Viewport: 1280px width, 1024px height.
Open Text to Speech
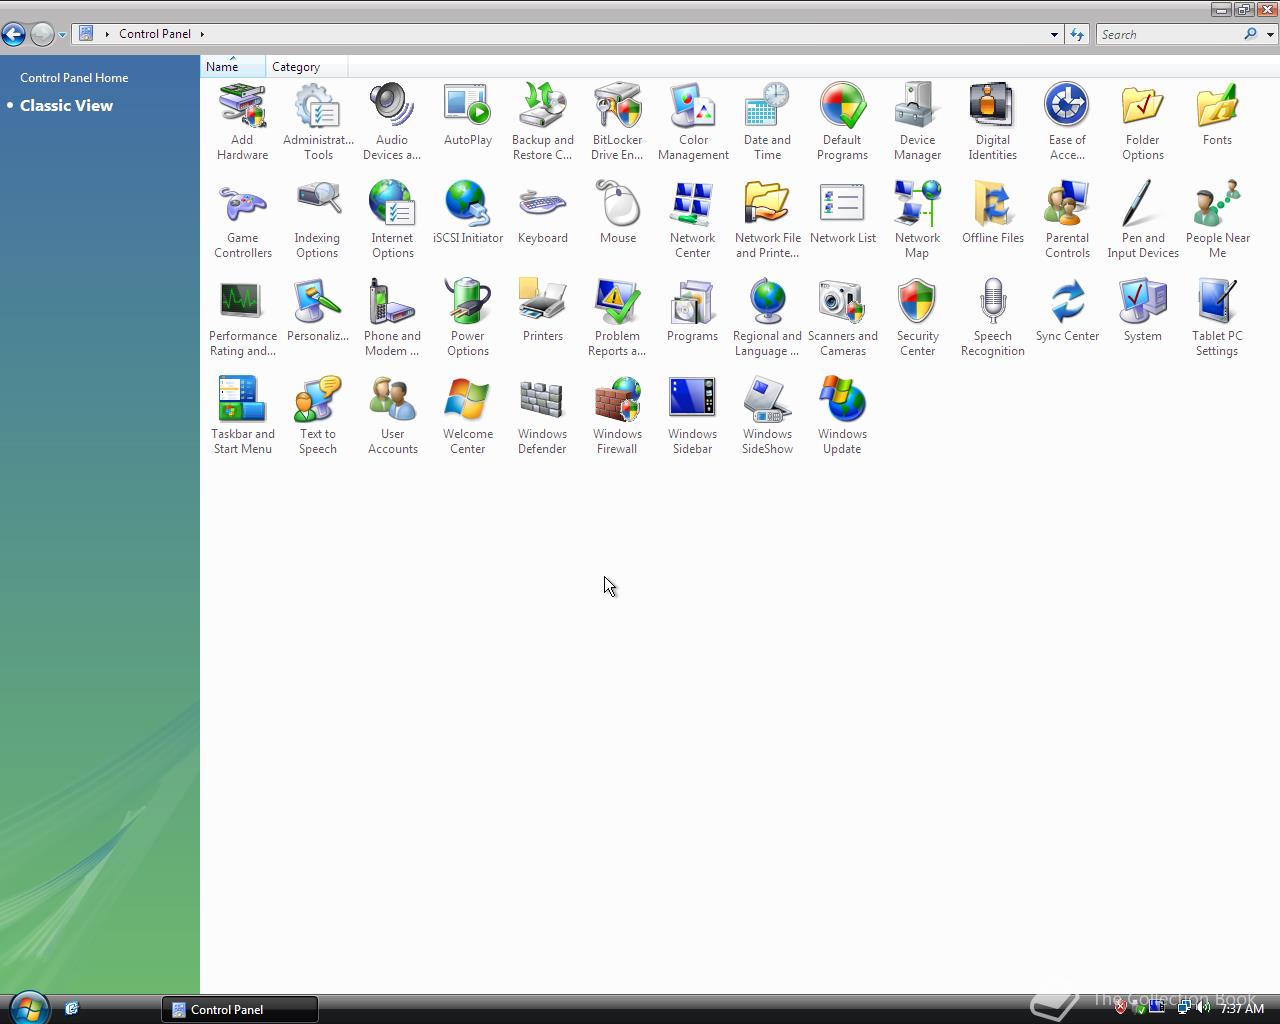click(x=318, y=416)
